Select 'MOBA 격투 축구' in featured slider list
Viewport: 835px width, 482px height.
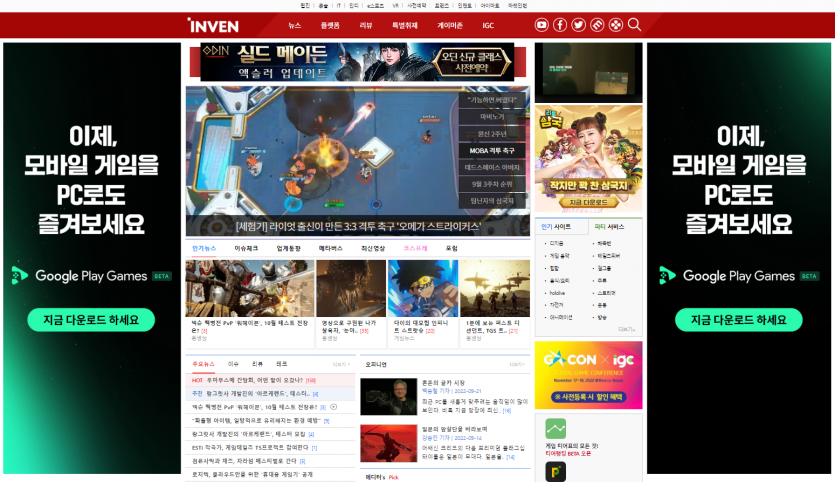coord(493,150)
